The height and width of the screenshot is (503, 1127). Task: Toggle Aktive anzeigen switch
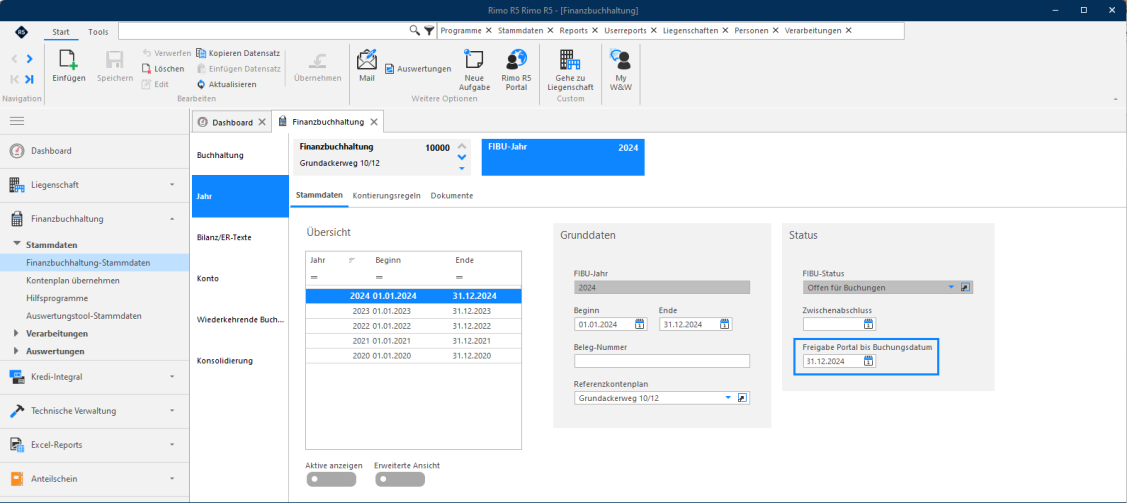(331, 479)
